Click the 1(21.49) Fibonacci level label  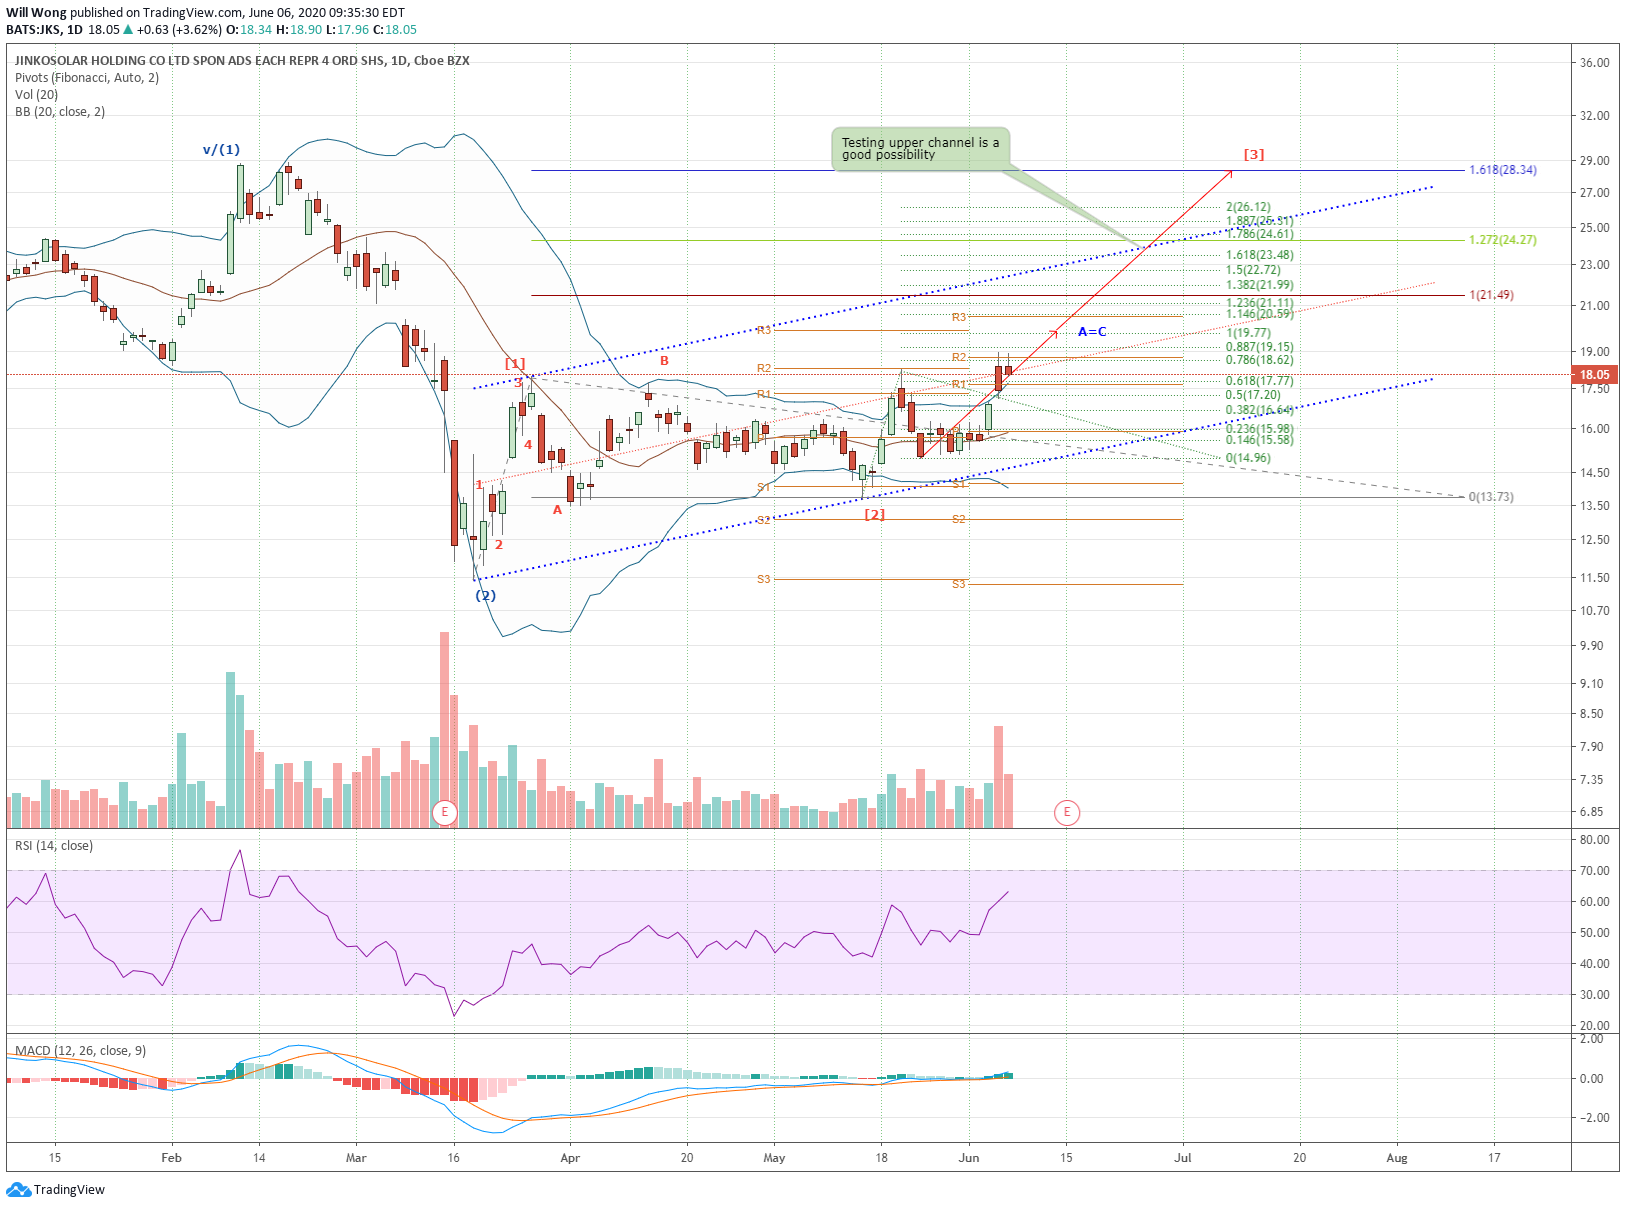[1491, 295]
